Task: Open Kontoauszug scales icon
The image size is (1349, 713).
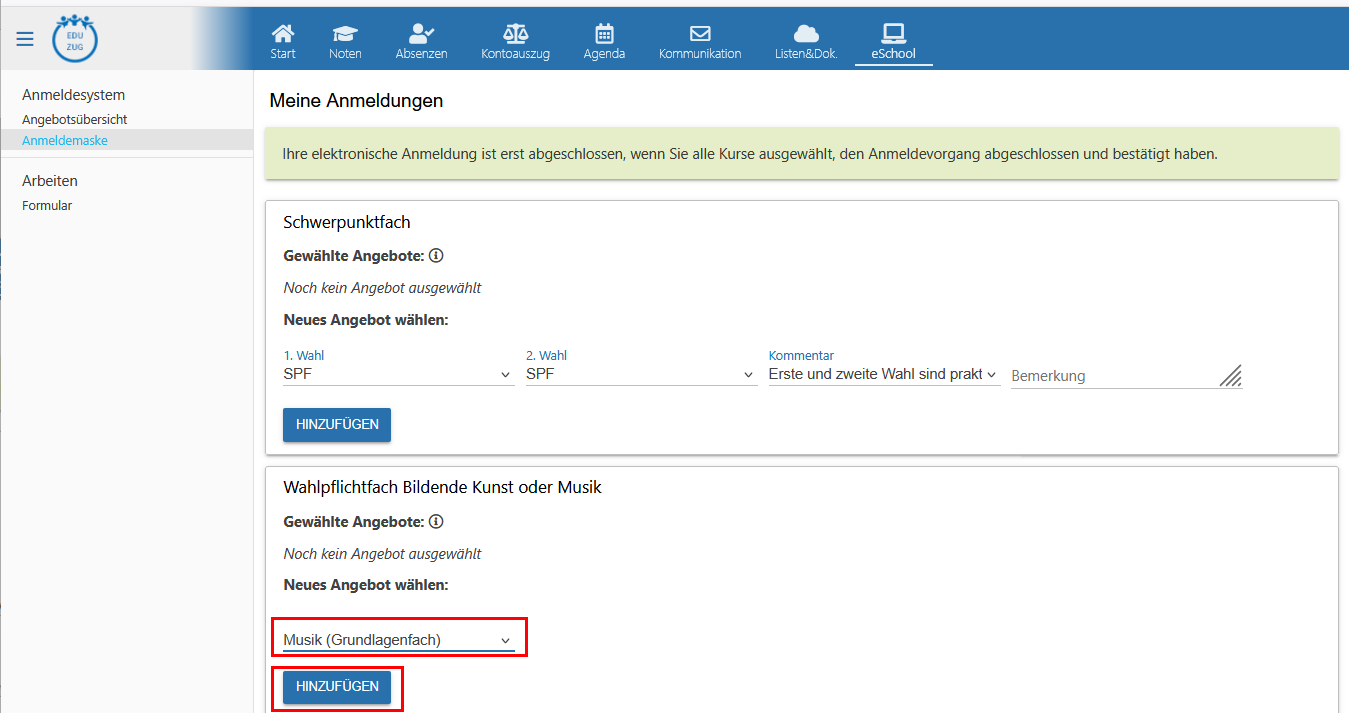Action: (x=515, y=34)
